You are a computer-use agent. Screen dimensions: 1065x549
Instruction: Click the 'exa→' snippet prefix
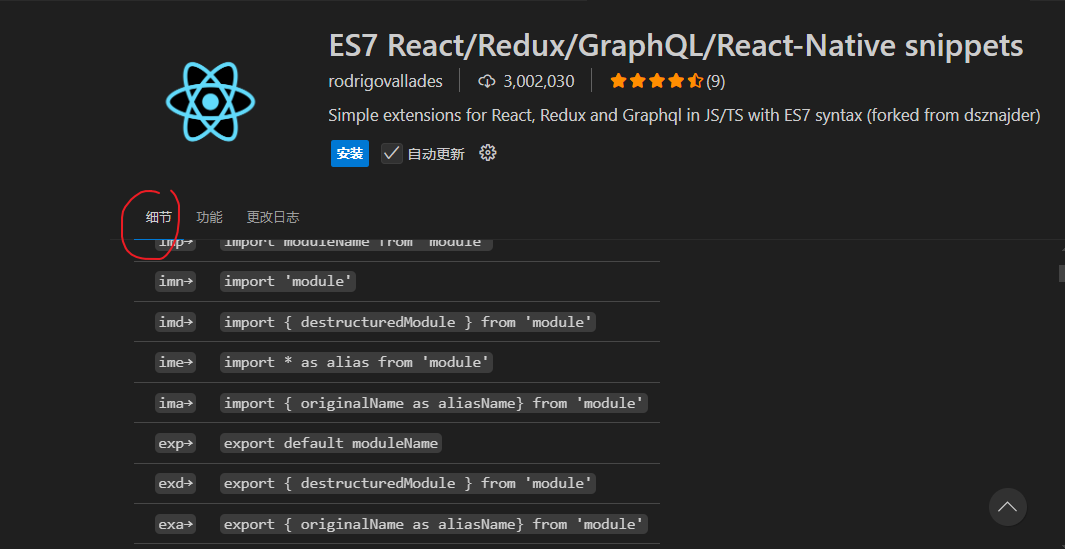175,524
